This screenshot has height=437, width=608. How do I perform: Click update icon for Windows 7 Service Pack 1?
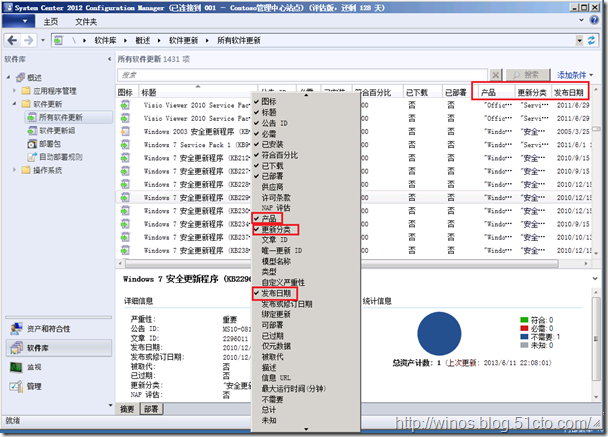click(125, 145)
